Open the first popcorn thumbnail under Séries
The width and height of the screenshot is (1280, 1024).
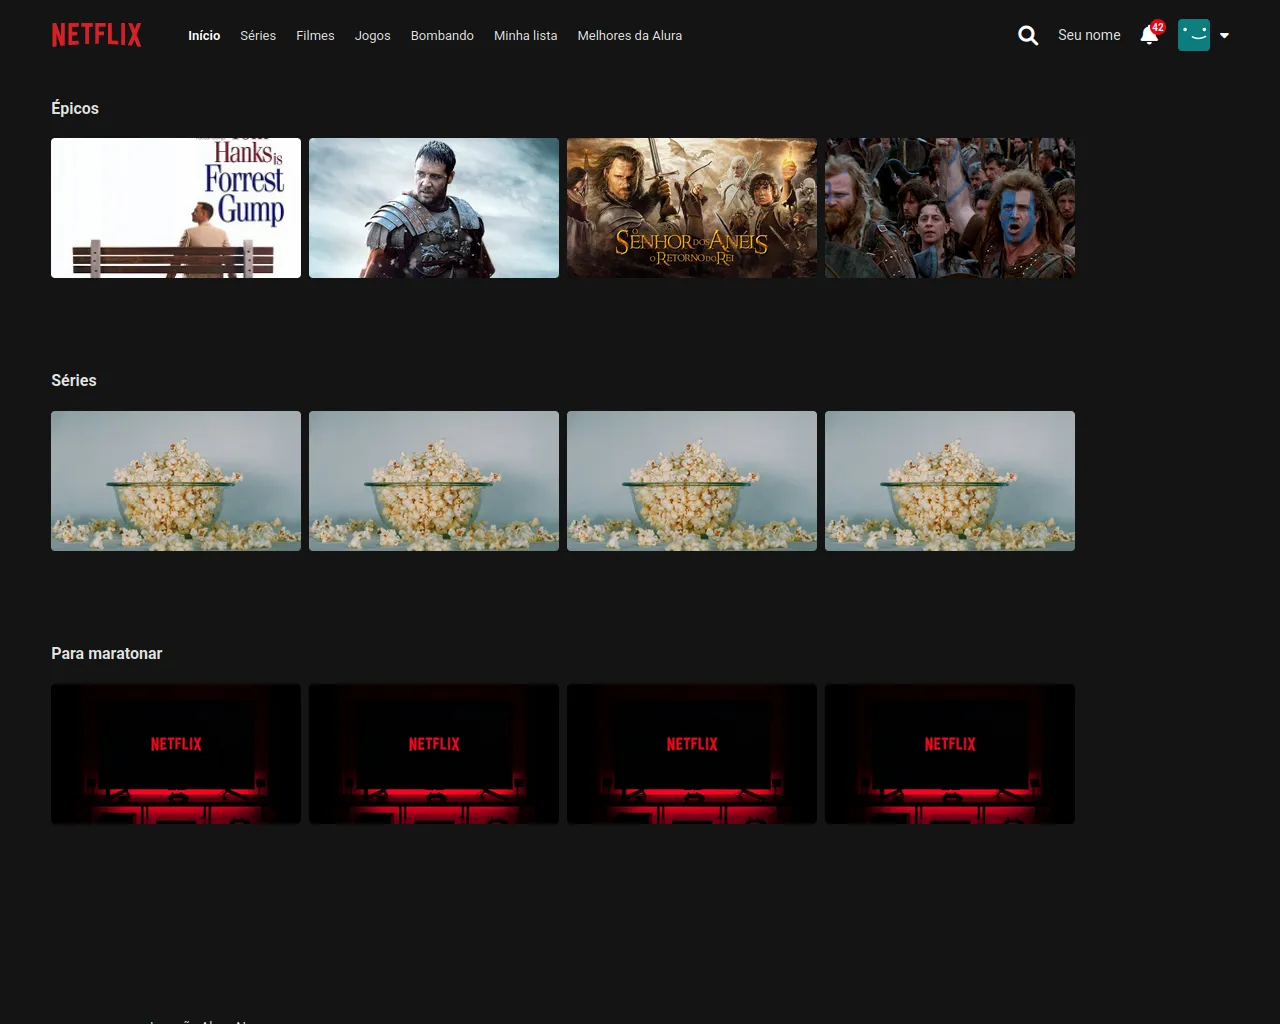click(176, 481)
